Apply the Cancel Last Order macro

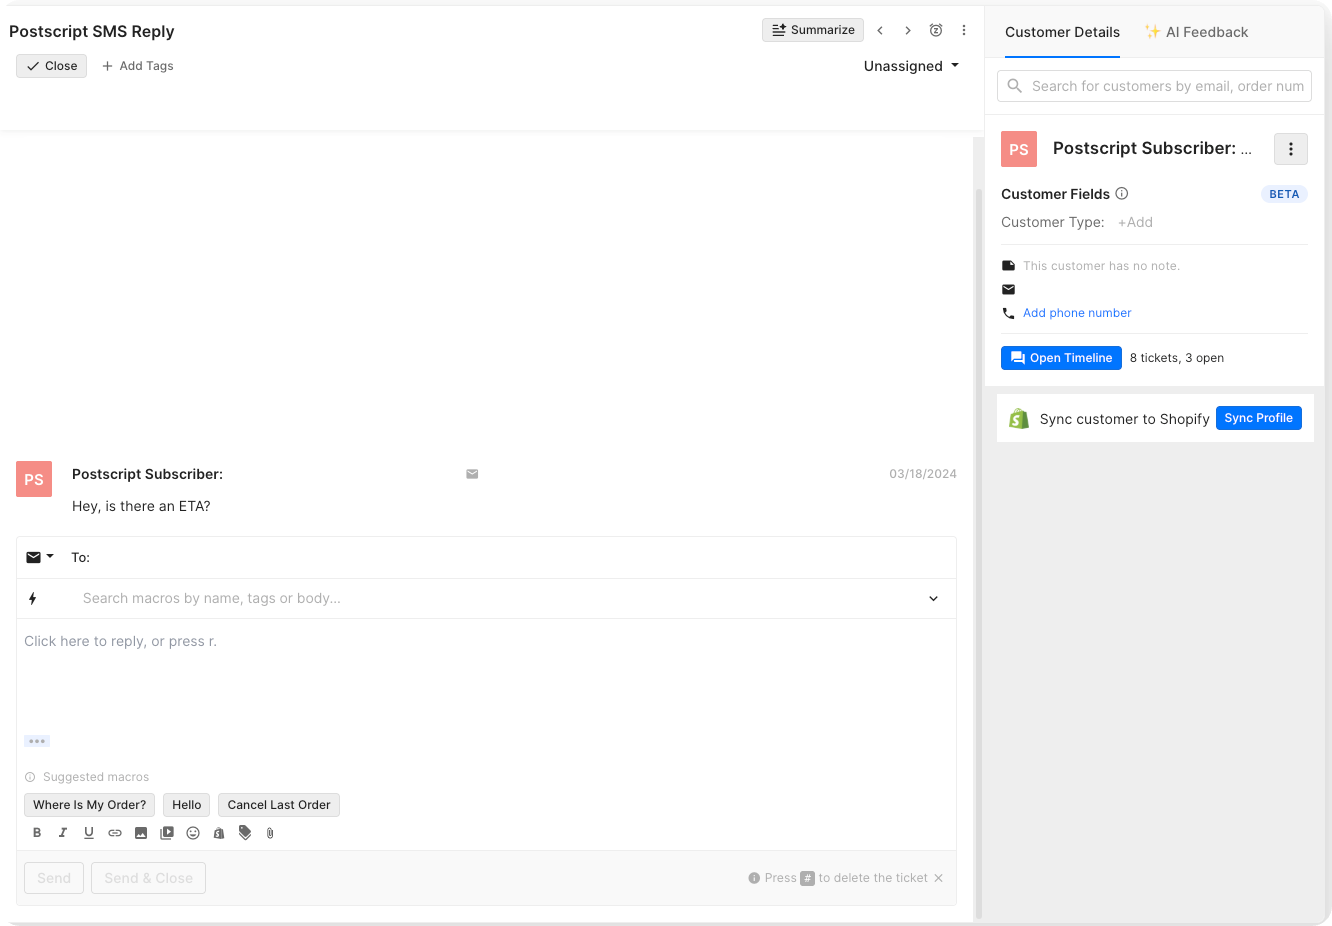click(279, 805)
